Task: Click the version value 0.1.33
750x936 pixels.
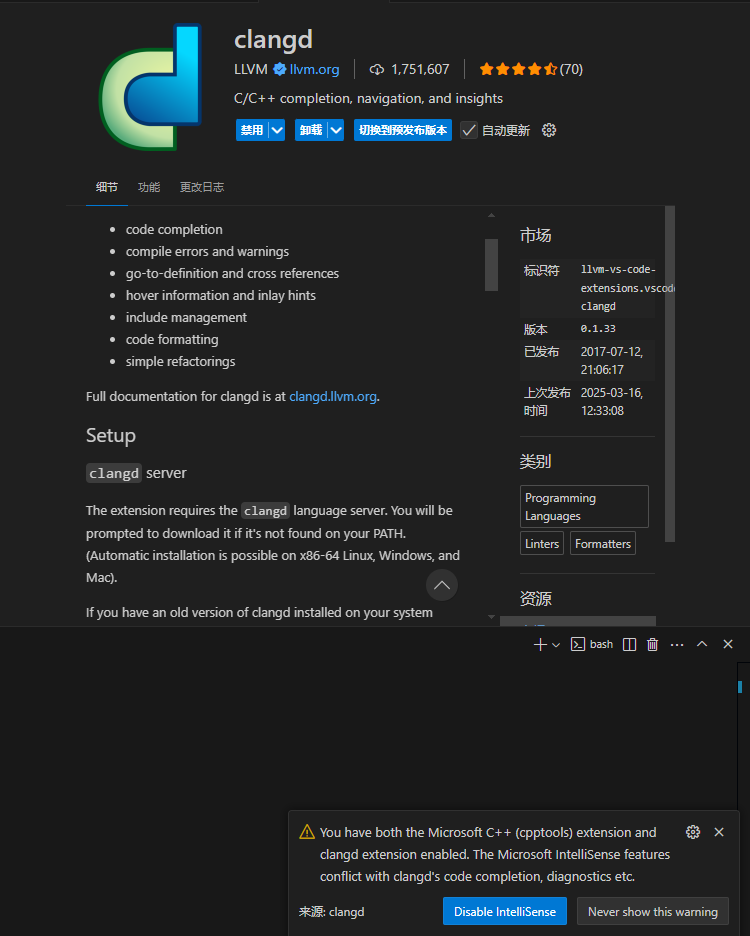Action: (x=598, y=329)
